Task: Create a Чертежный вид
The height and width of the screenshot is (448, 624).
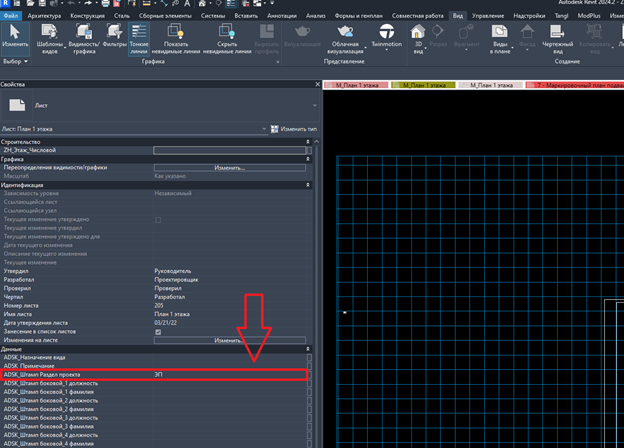Action: click(x=558, y=39)
